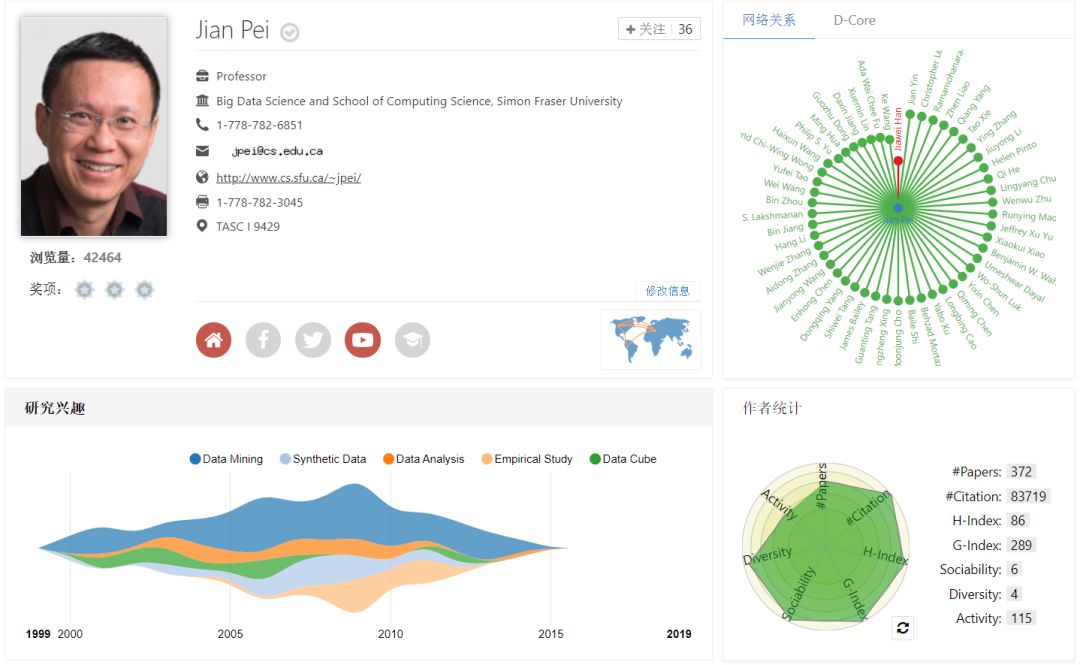Open the Facebook profile icon
This screenshot has height=665, width=1080.
click(263, 340)
